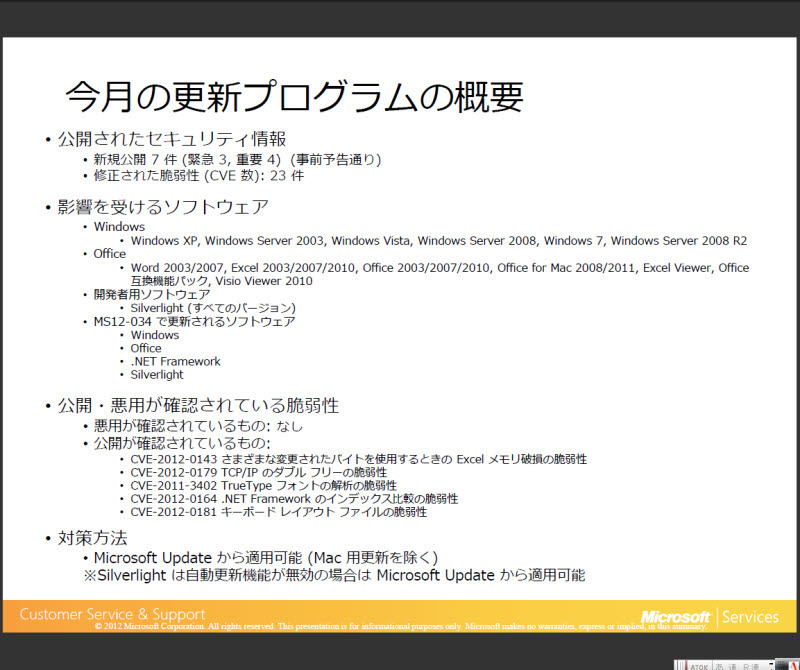Click the Customer Service & Support footer text

[x=112, y=614]
